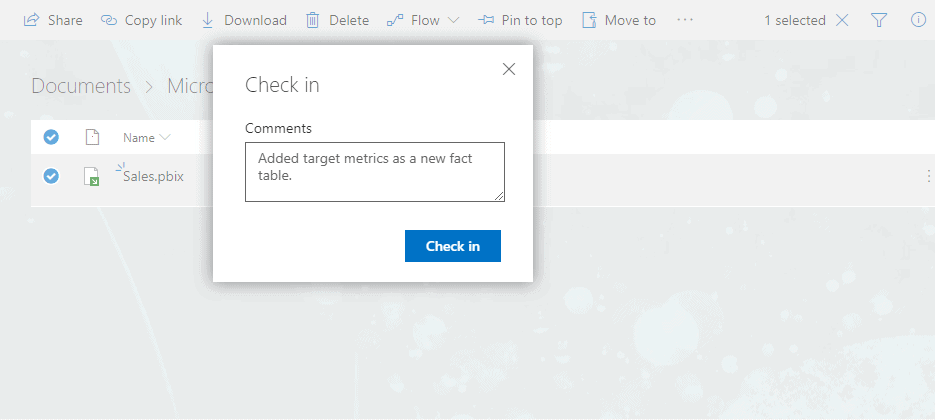Open the toolbar overflow ellipsis menu
This screenshot has width=935, height=420.
(x=685, y=20)
